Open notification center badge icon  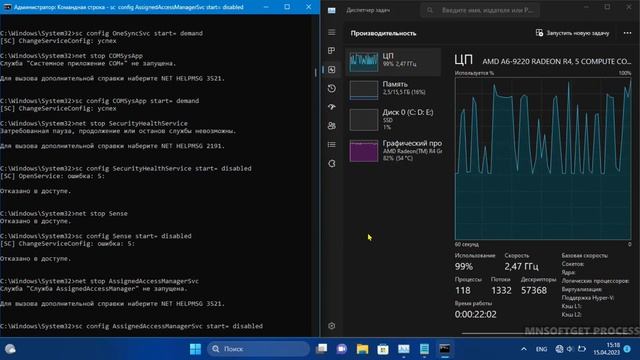click(627, 349)
